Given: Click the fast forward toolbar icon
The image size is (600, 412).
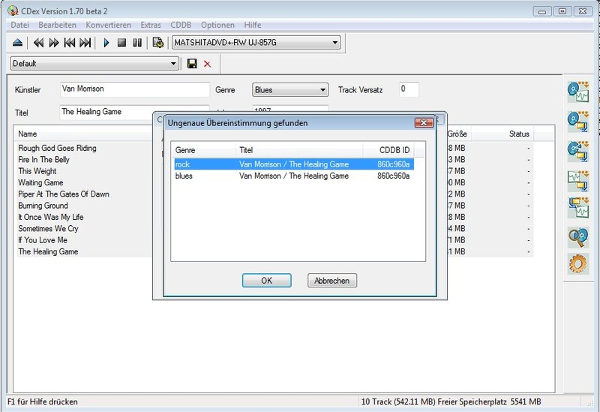Looking at the screenshot, I should pyautogui.click(x=54, y=42).
